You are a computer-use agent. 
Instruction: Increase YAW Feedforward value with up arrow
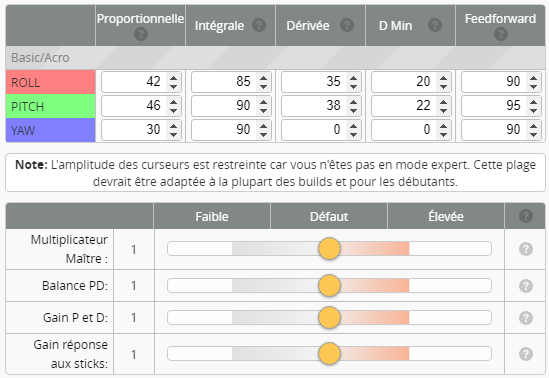[533, 126]
